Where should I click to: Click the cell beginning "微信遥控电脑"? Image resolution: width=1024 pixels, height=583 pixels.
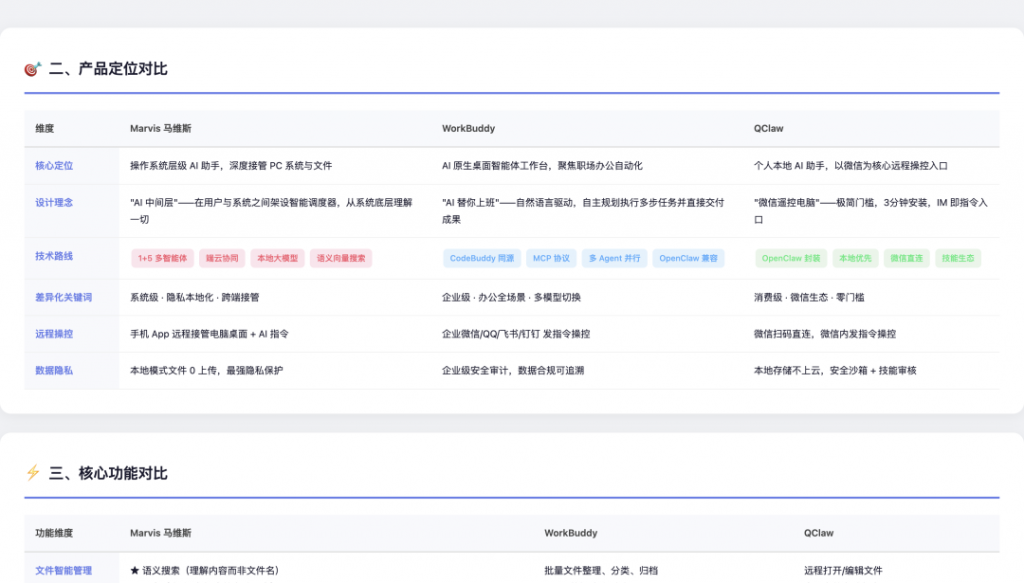pos(871,211)
